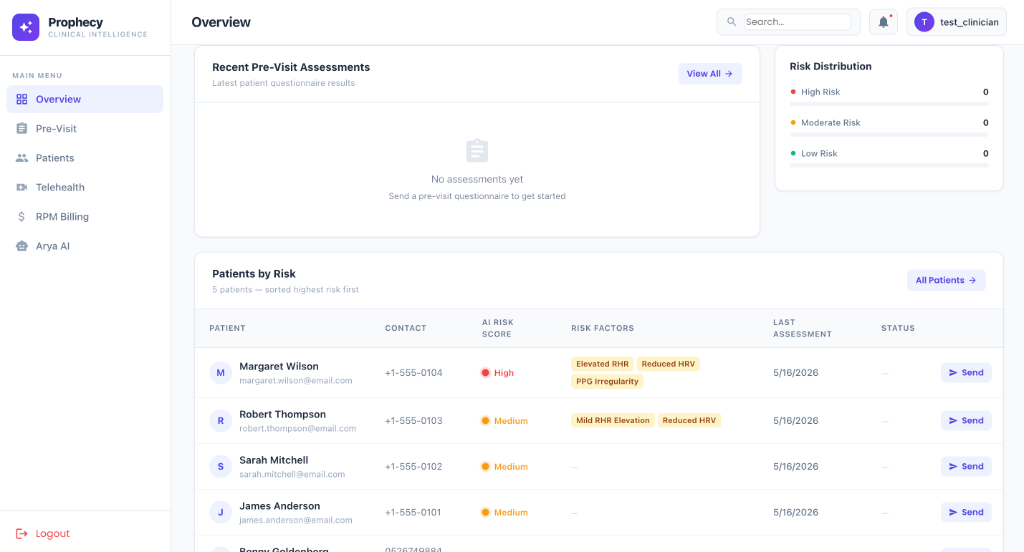Click the Pre-Visit clipboard icon in sidebar

click(22, 129)
